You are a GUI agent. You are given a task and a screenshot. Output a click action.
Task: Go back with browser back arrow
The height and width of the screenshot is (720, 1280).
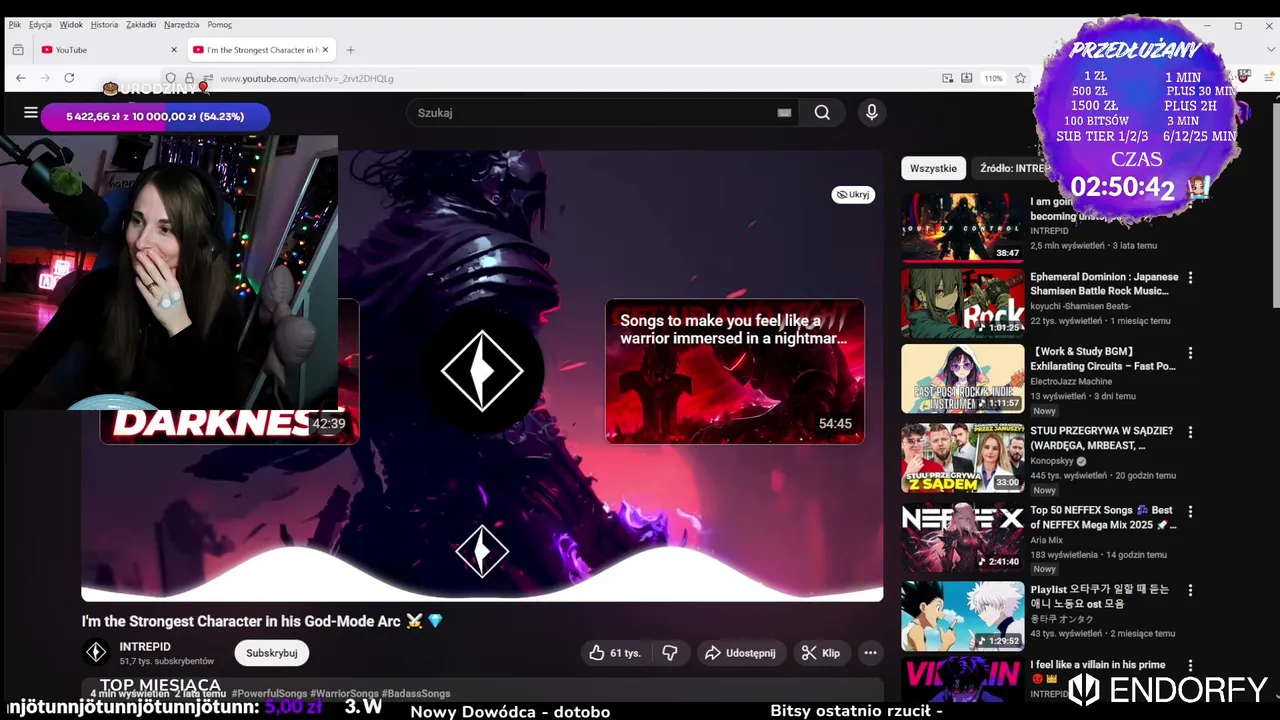[x=21, y=78]
